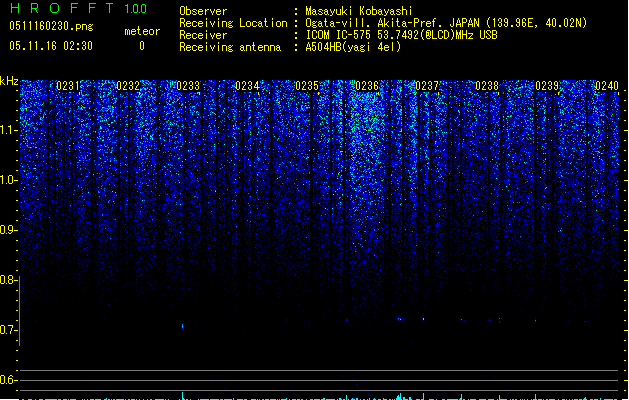This screenshot has height=400, width=629.
Task: Click the 1.1 kHz axis label
Action: (x=8, y=130)
